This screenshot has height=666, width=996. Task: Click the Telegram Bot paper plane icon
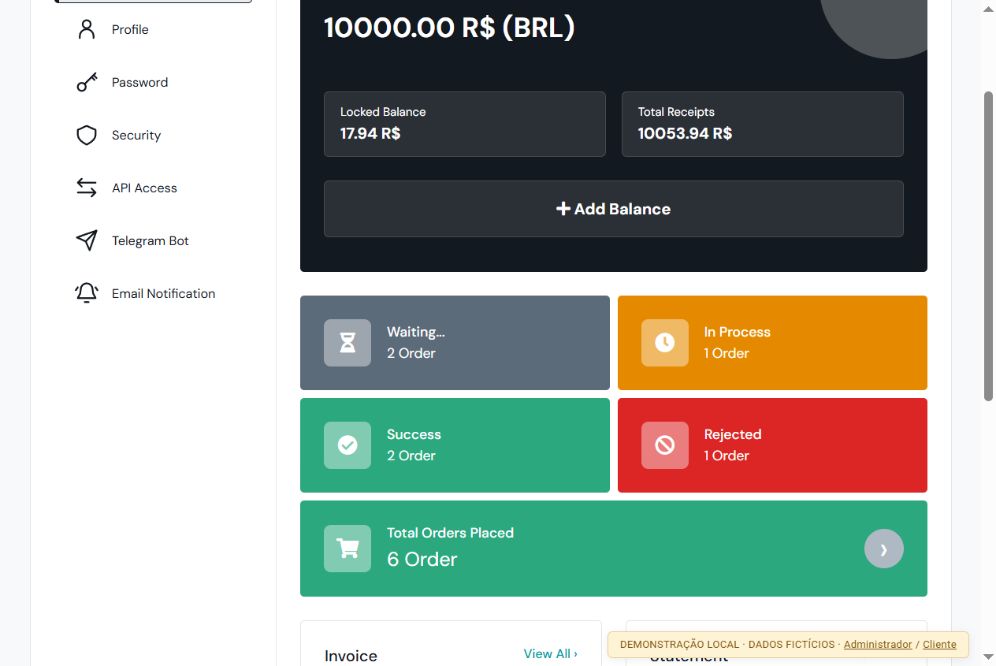pyautogui.click(x=86, y=240)
